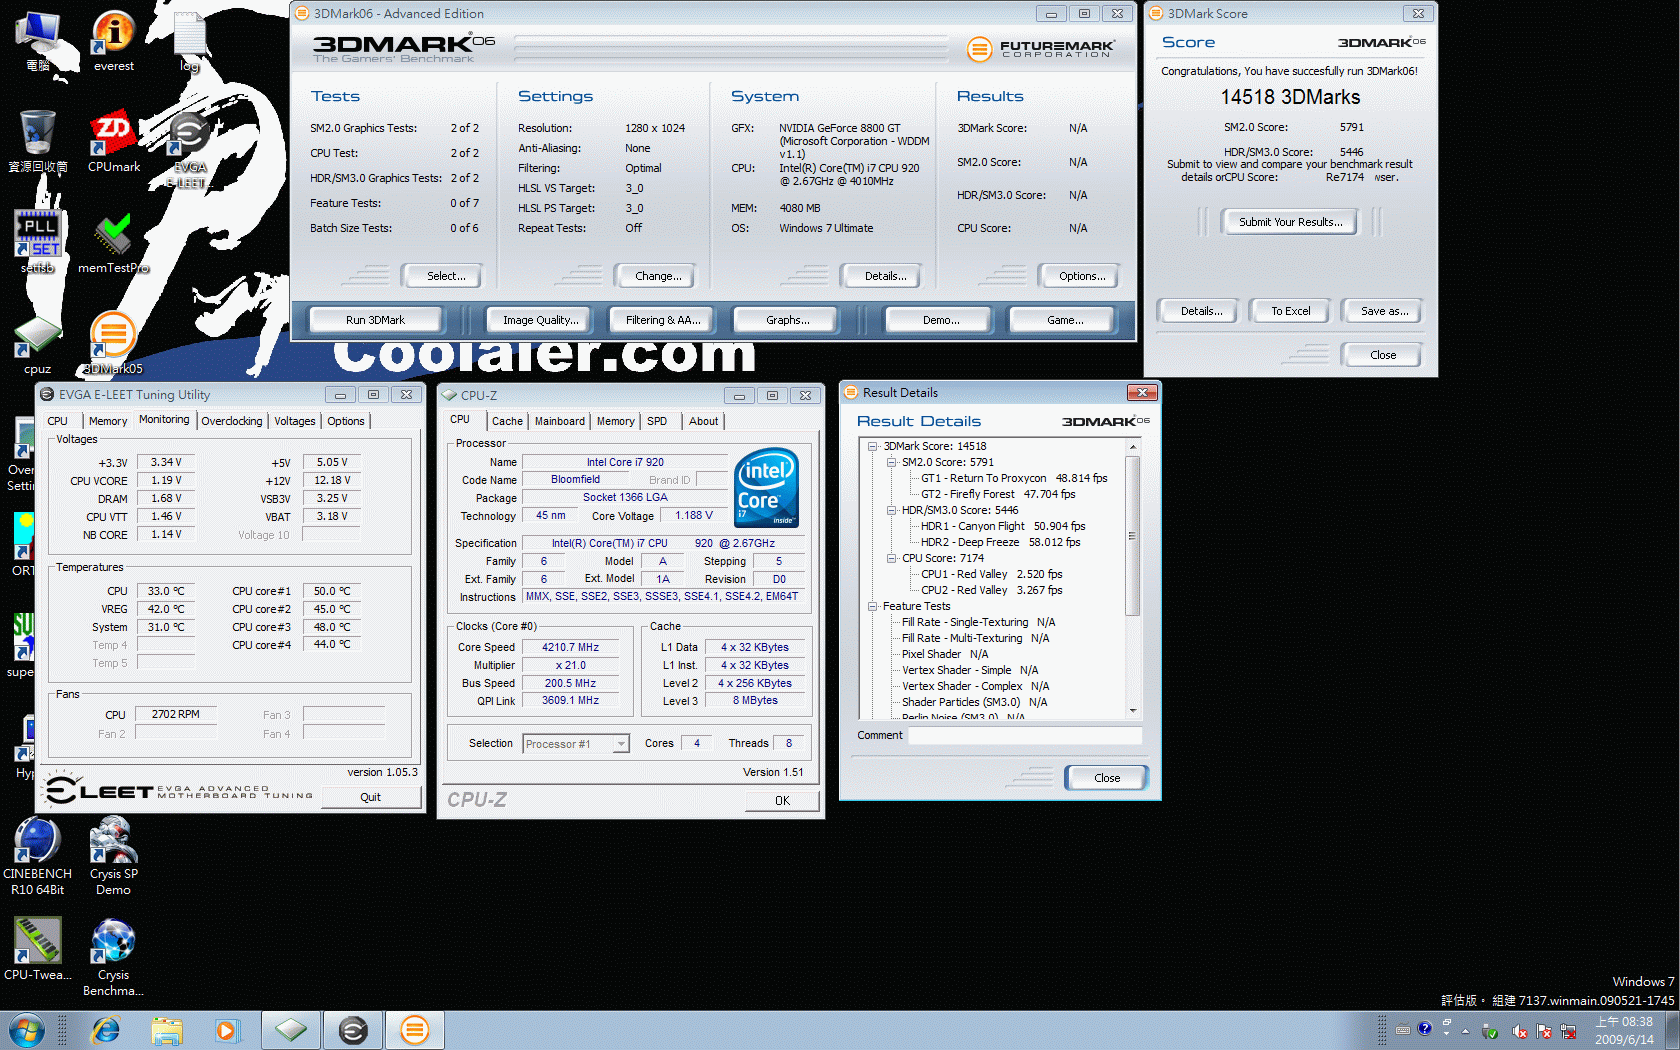The image size is (1680, 1050).
Task: Open the setfsb PLL desktop icon
Action: (x=38, y=241)
